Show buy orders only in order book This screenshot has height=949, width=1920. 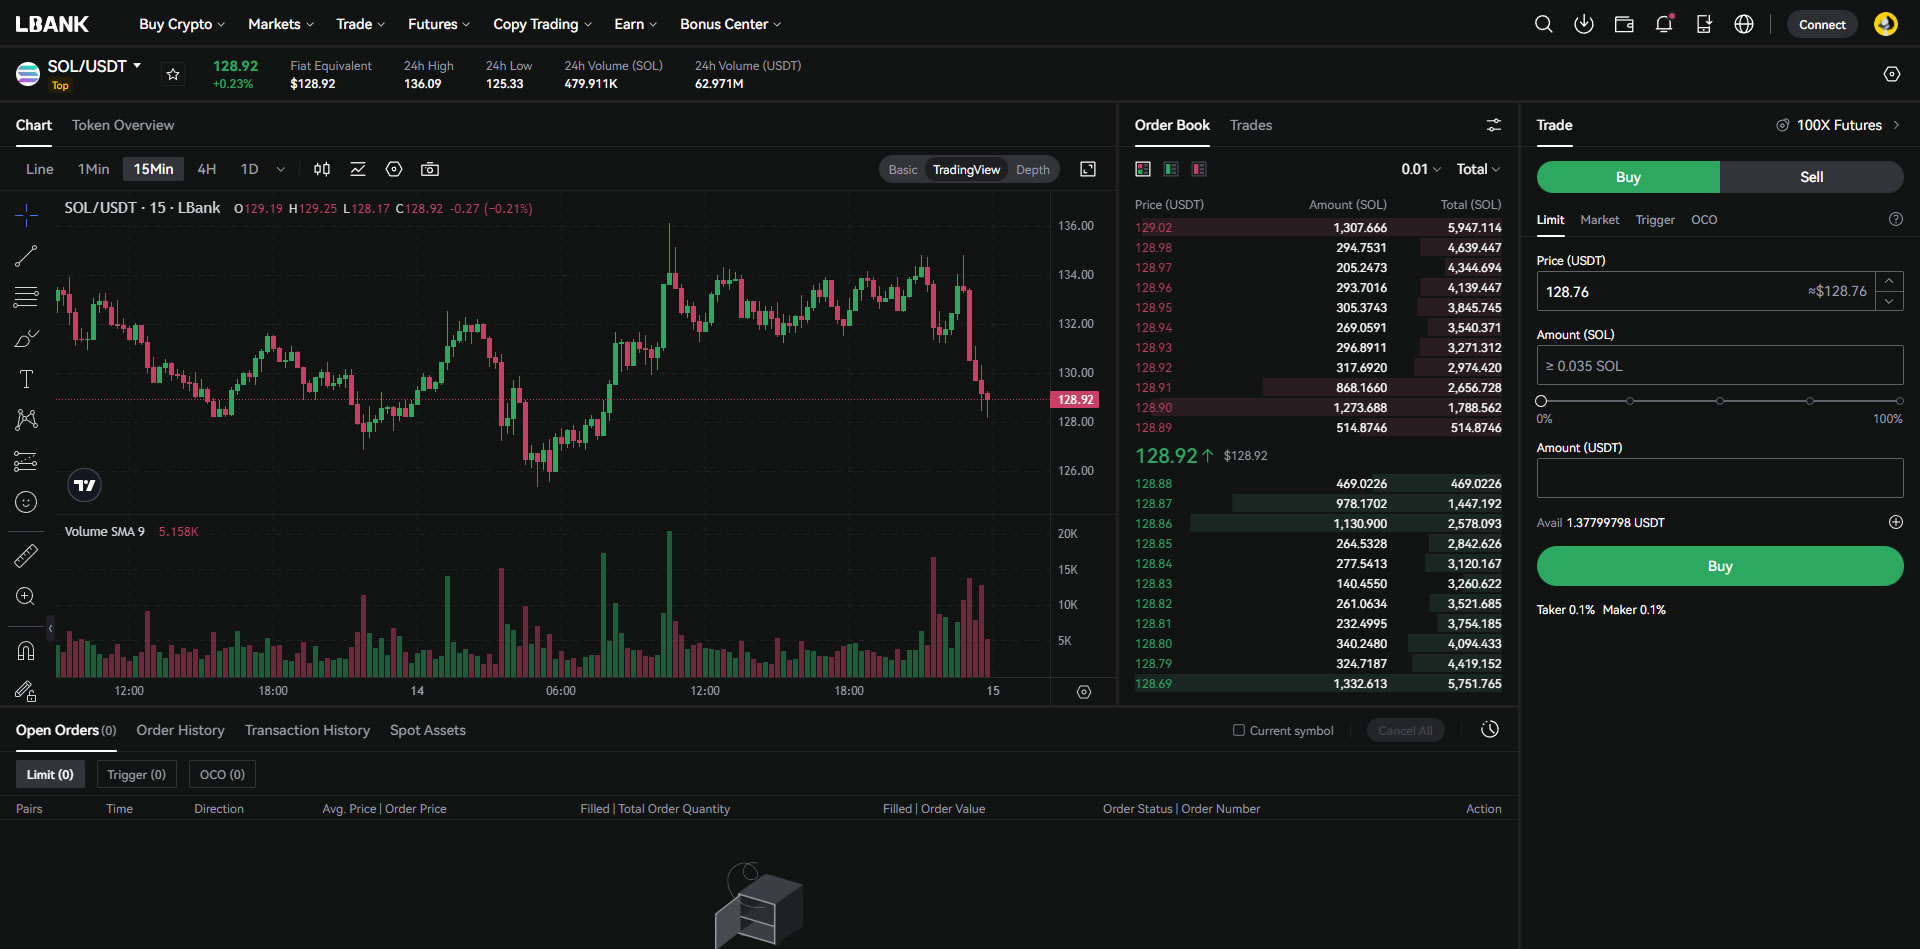pyautogui.click(x=1171, y=169)
